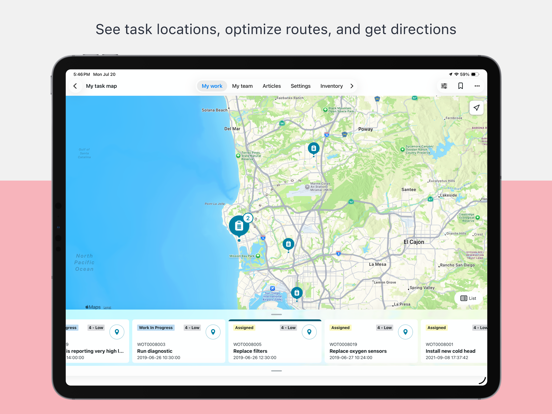Click the WOT0008019 work order number

(344, 344)
